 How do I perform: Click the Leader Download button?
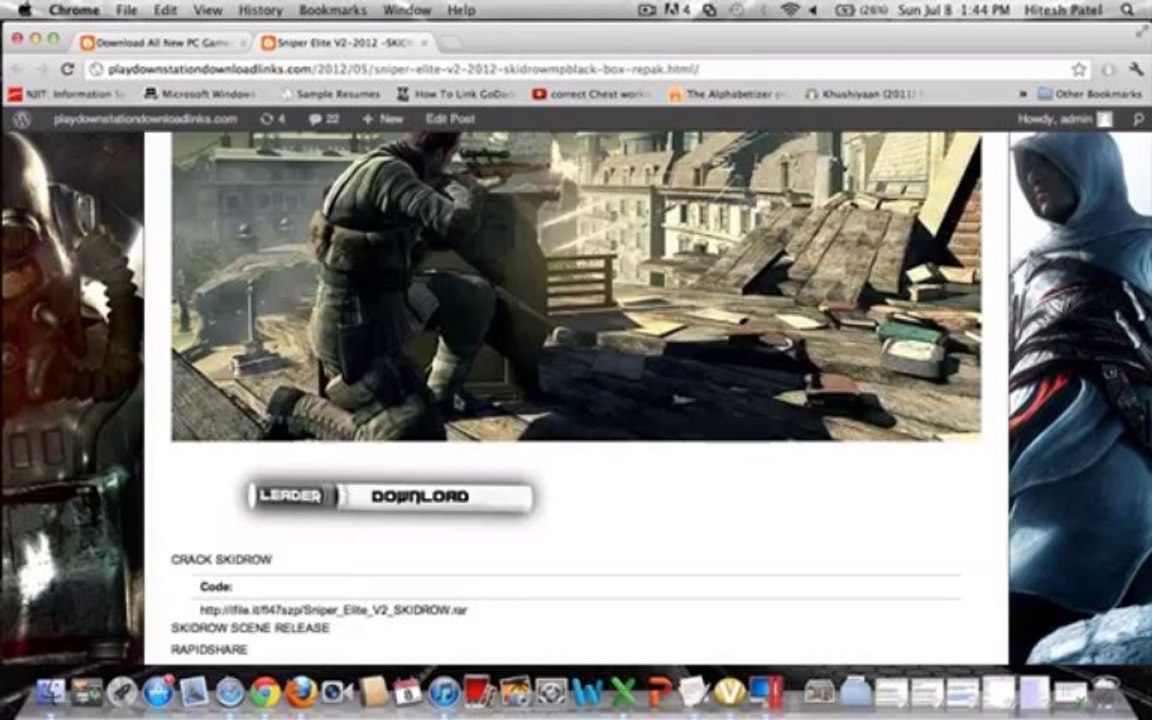[391, 497]
